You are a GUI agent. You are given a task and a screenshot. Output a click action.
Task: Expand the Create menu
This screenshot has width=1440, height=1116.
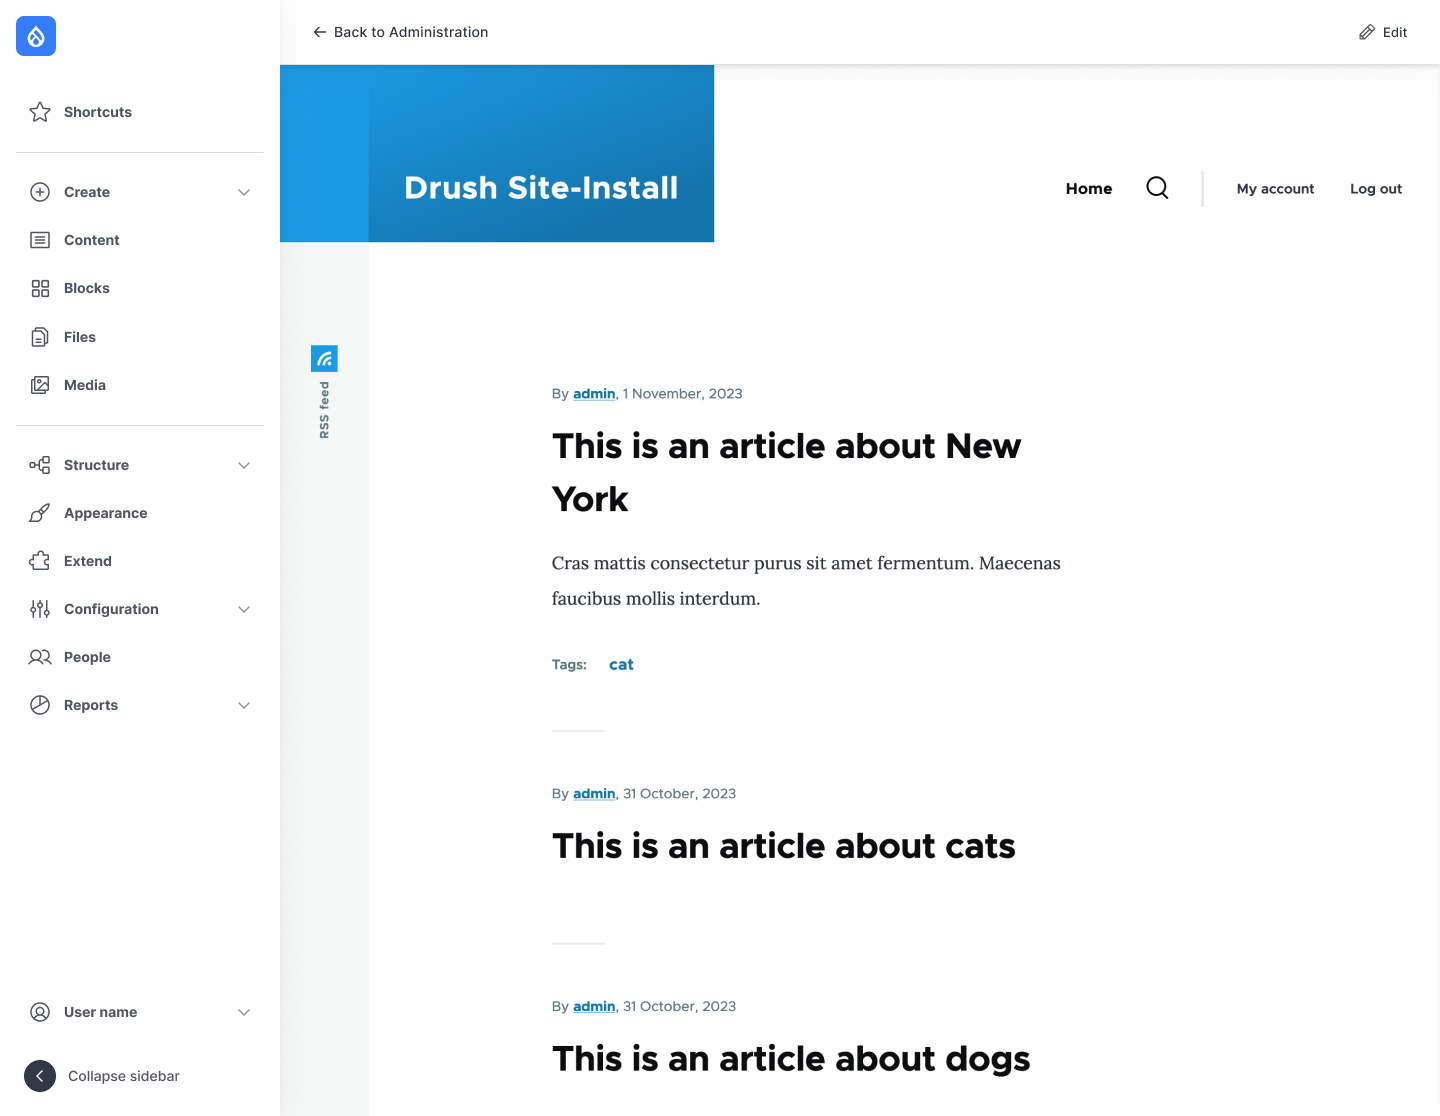point(244,192)
